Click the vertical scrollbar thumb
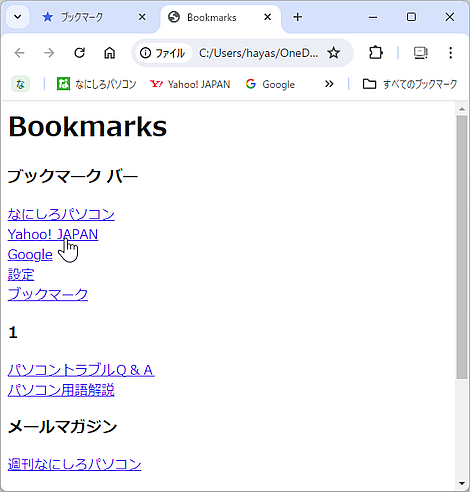 (x=462, y=247)
